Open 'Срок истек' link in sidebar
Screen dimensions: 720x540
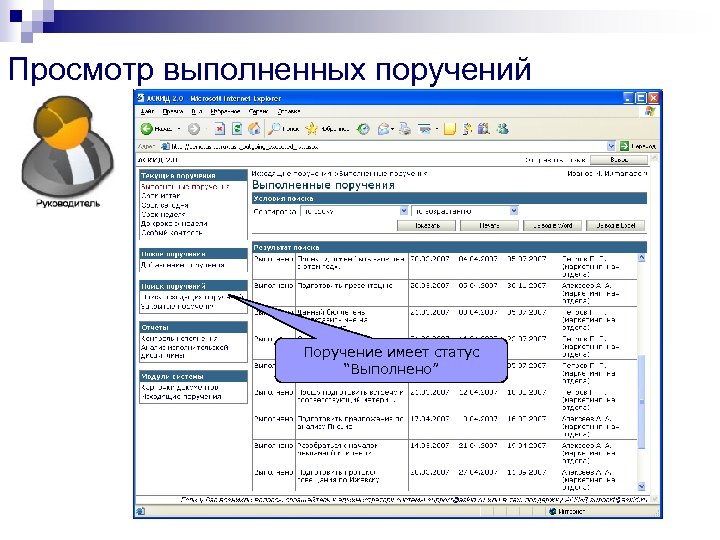161,196
